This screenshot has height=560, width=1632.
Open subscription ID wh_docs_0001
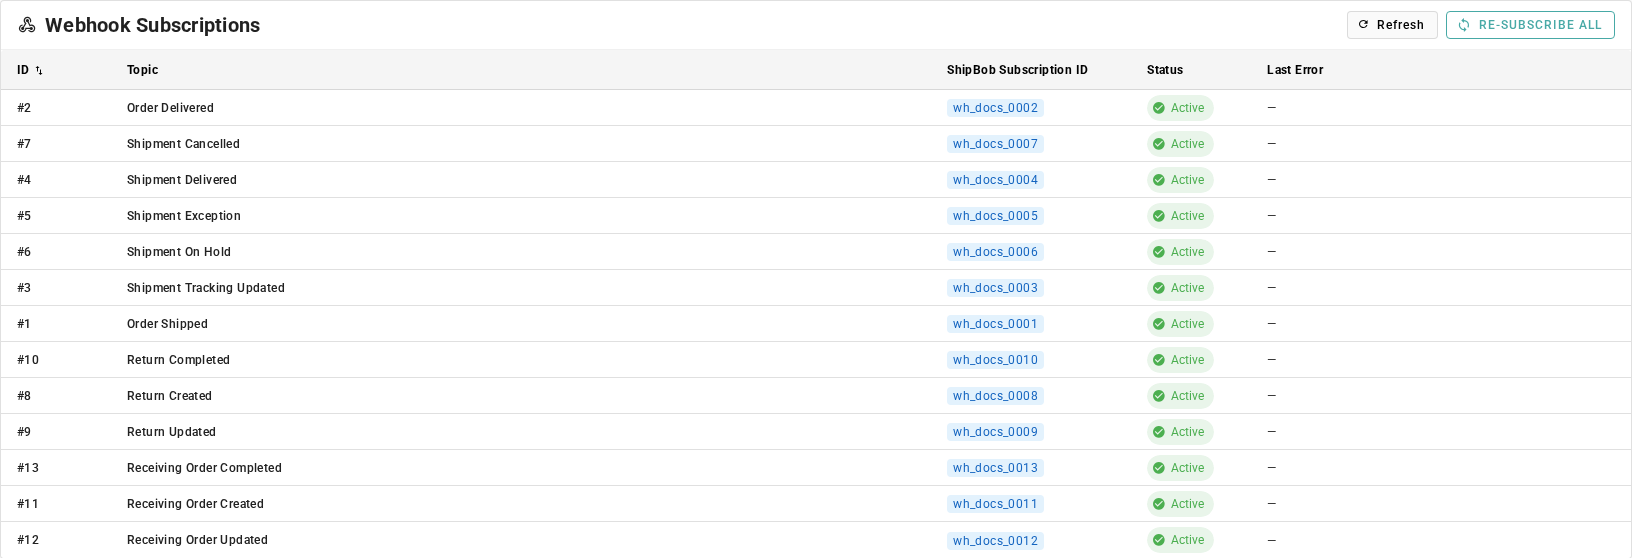click(995, 324)
